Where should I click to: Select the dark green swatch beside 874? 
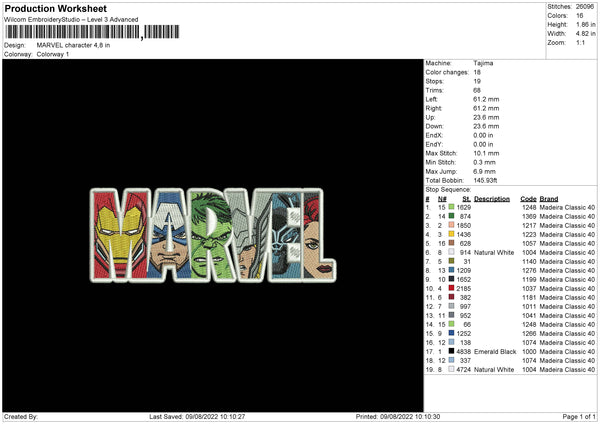(452, 216)
